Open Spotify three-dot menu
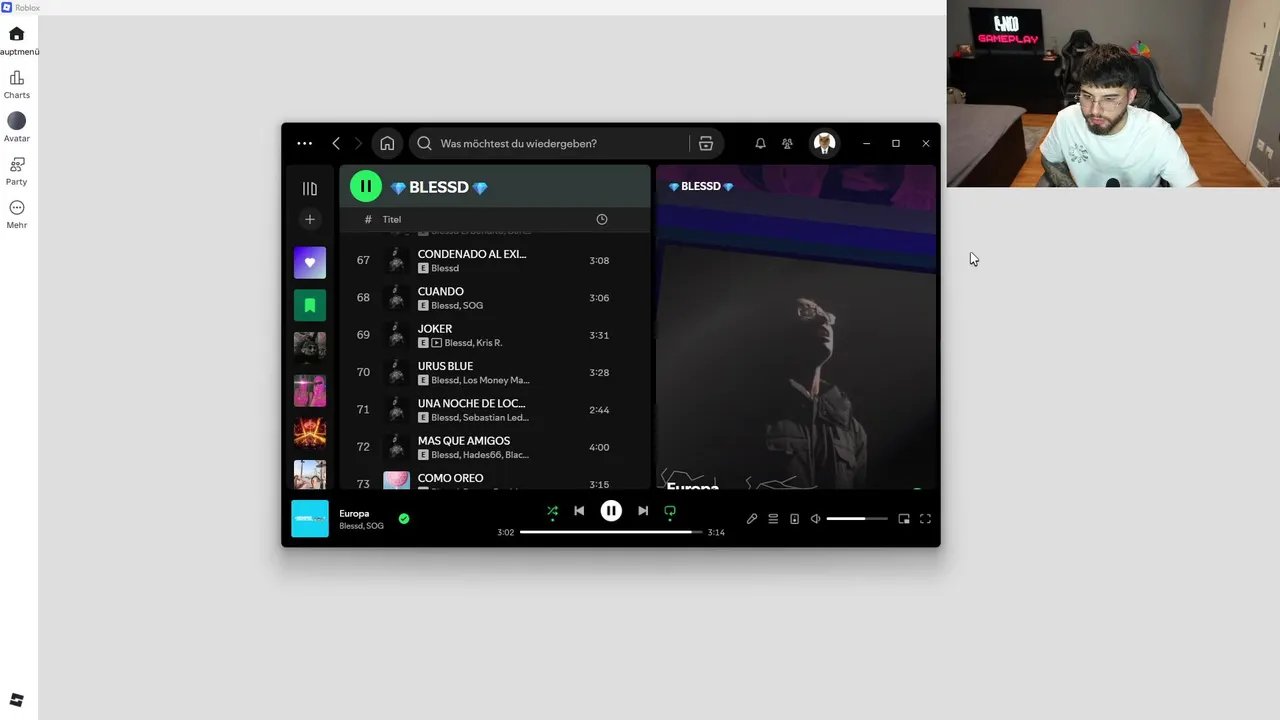The image size is (1280, 720). point(304,143)
